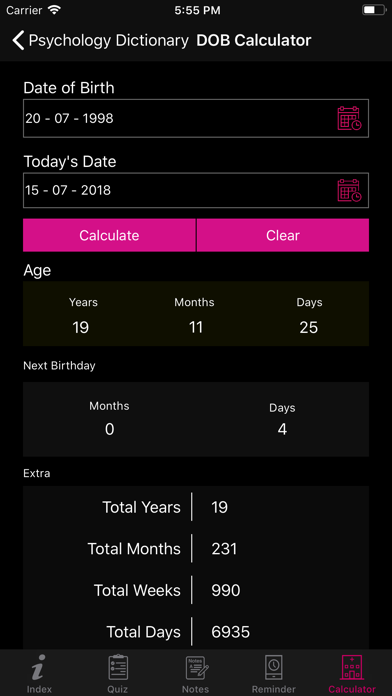Select the Today's Date field

[196, 190]
